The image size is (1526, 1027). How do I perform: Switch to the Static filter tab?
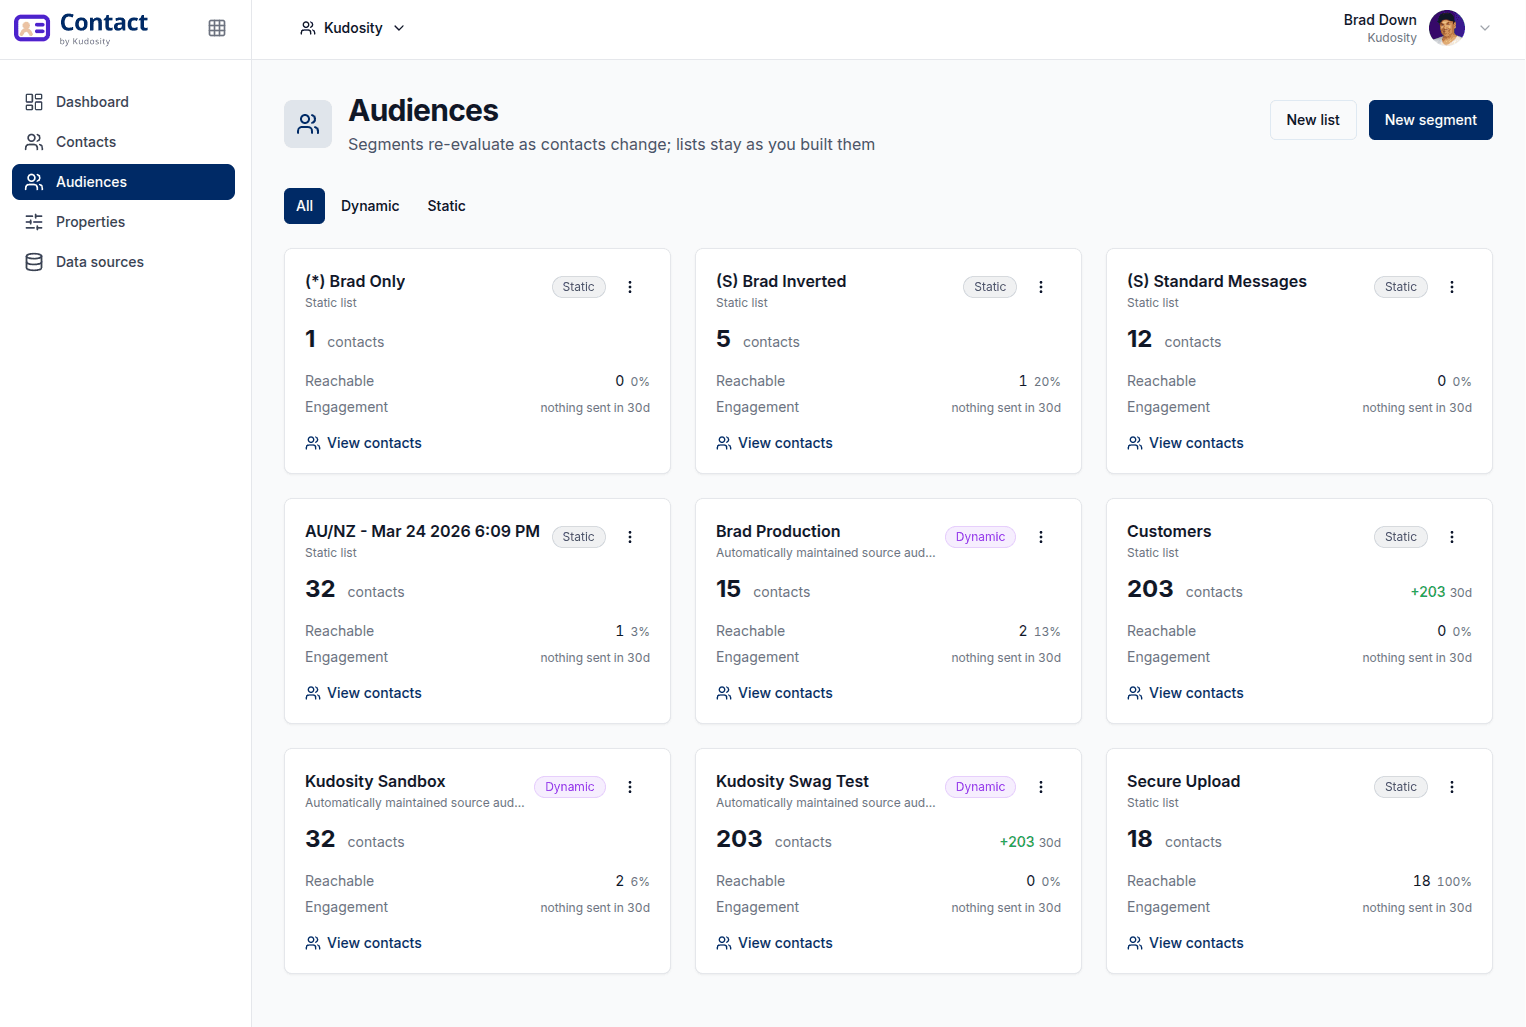[446, 206]
